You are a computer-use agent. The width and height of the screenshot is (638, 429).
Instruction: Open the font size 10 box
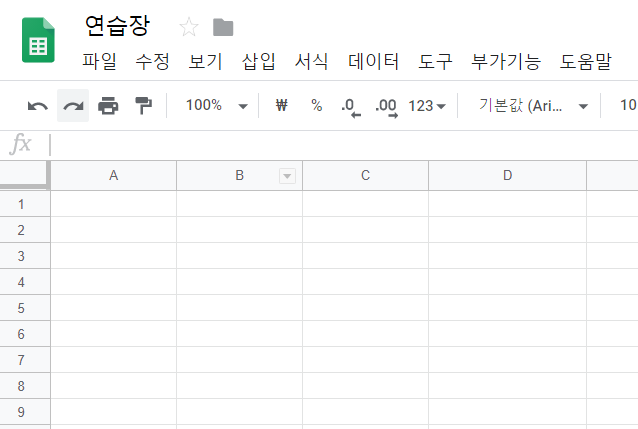(628, 105)
